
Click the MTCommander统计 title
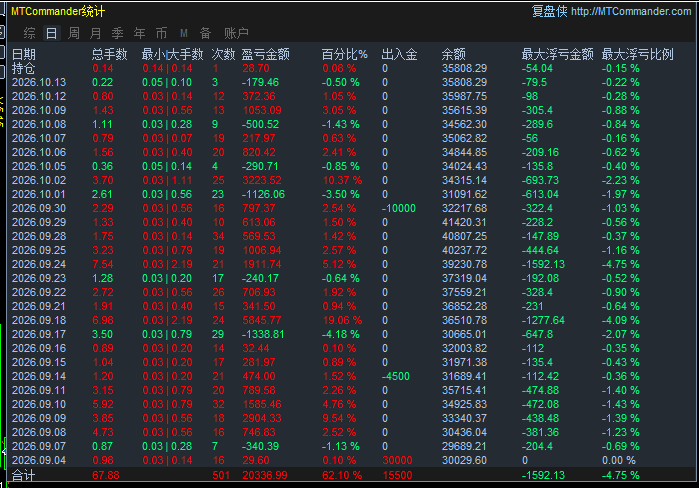(x=58, y=11)
